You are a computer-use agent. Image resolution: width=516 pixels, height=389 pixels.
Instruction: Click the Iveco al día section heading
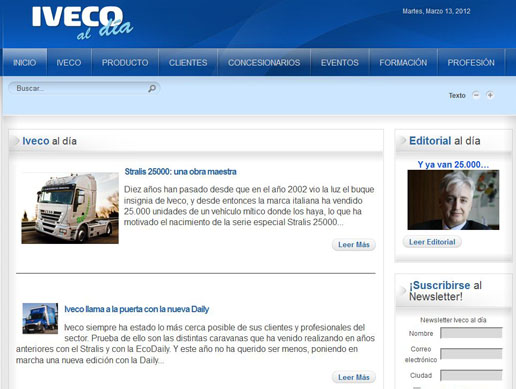49,141
